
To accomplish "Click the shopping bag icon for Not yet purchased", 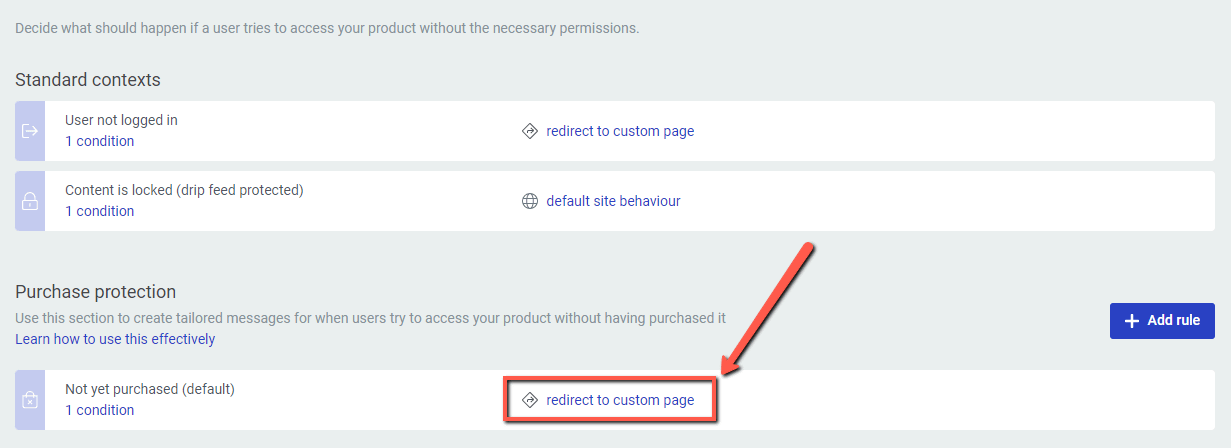I will coord(30,400).
